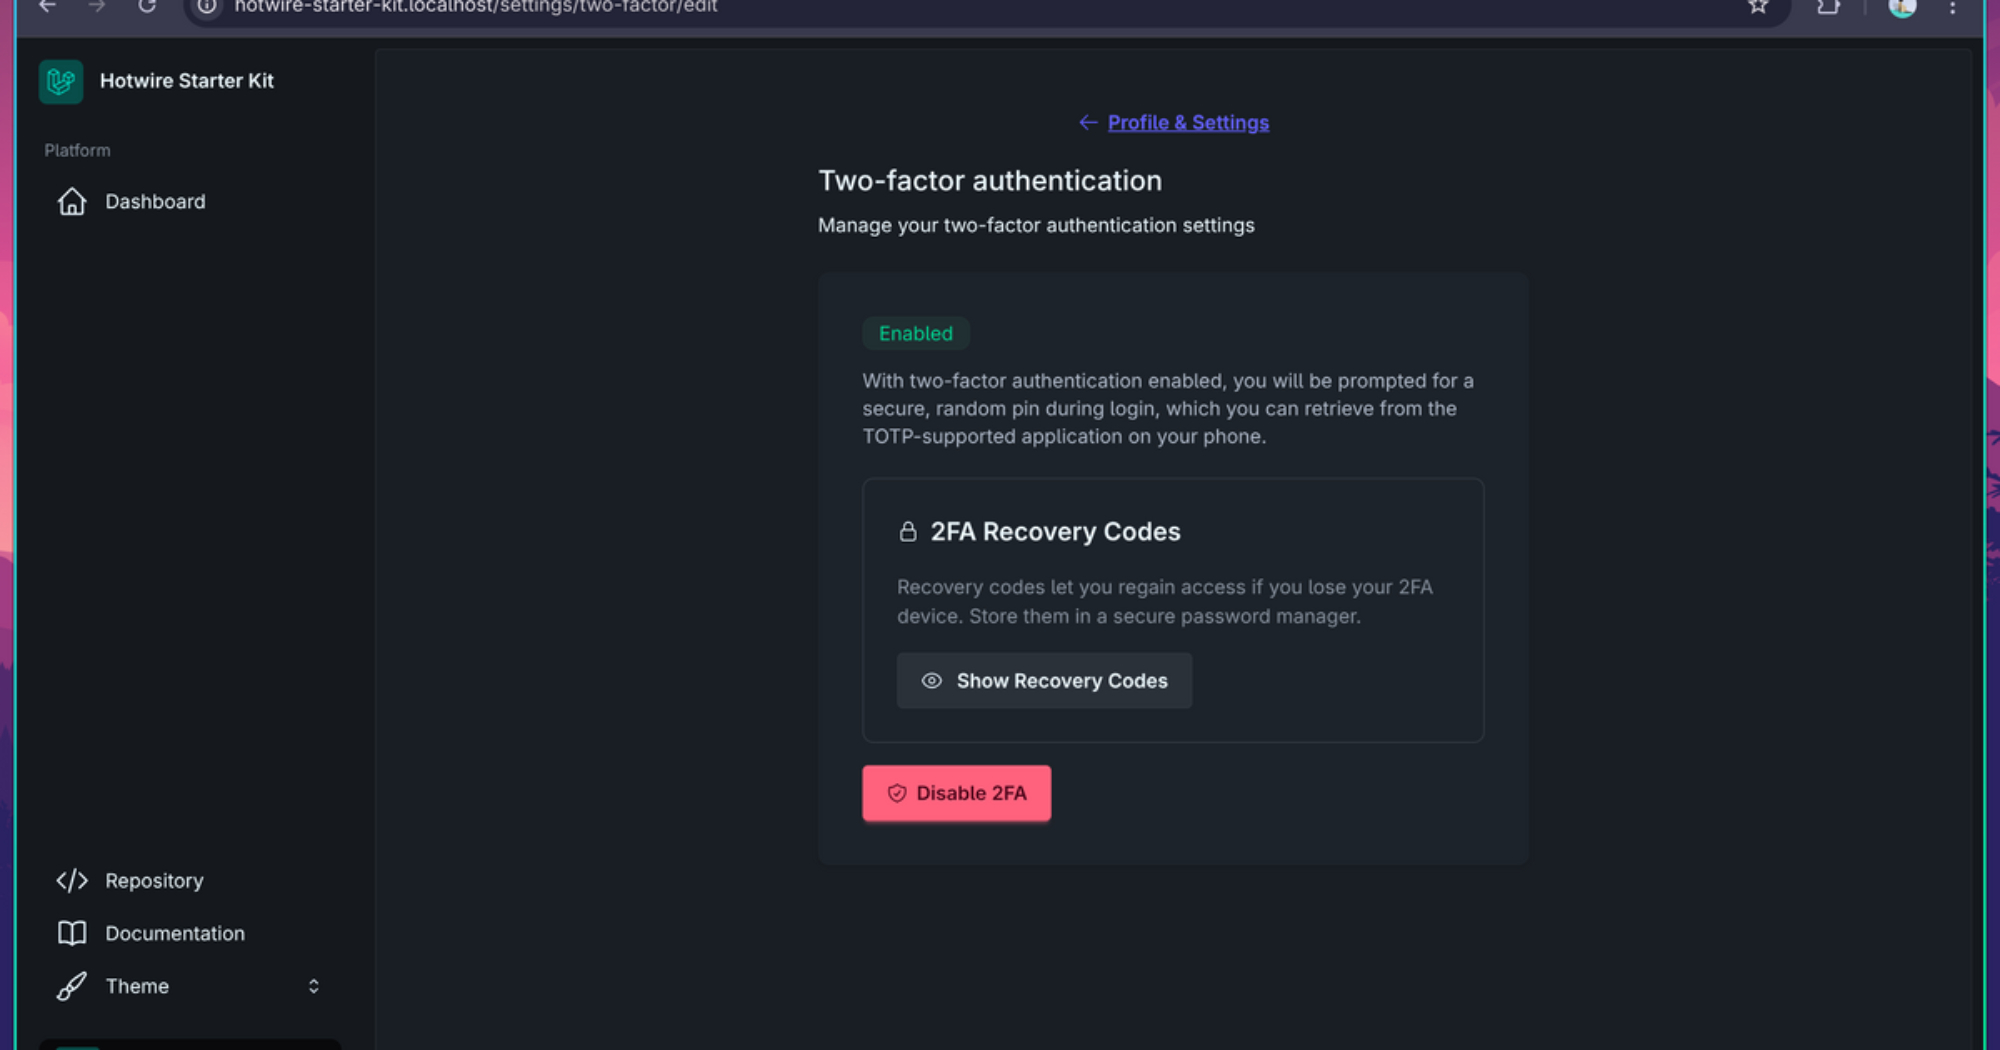Click the Dashboard house icon
2000x1050 pixels.
pyautogui.click(x=72, y=202)
